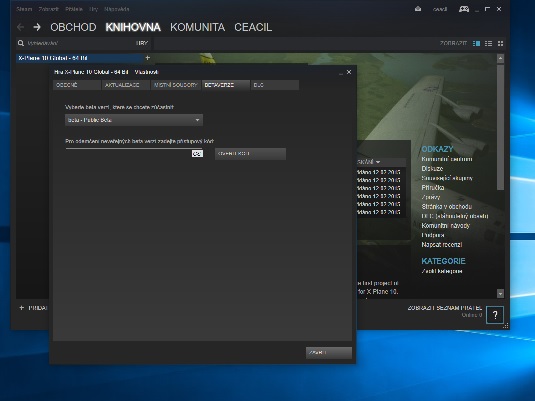Open the ceacil account name dropdown at top

tap(440, 9)
